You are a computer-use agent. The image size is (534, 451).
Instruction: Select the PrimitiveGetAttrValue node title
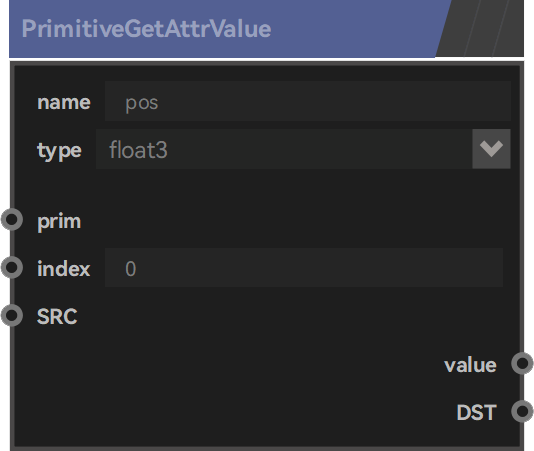(146, 29)
